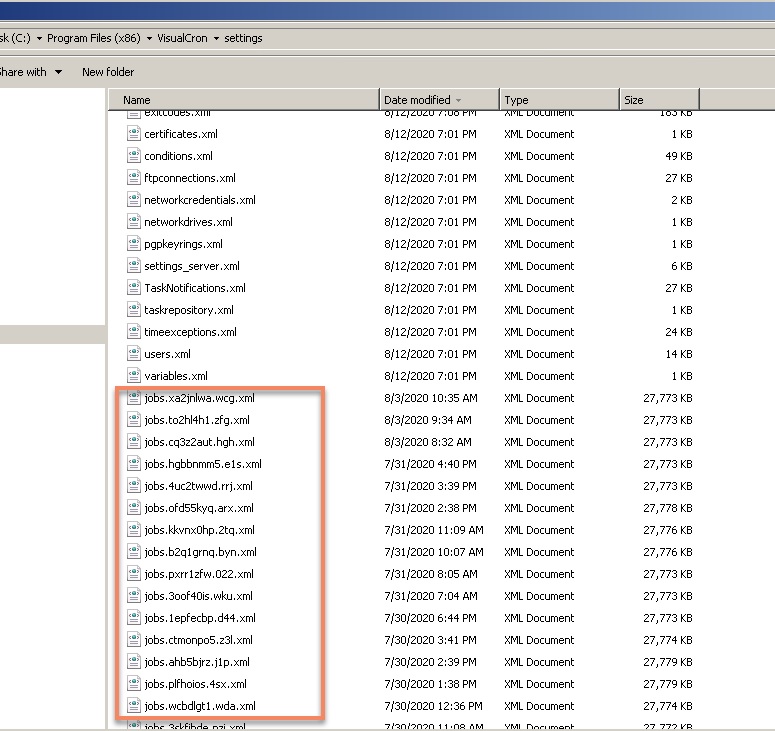The height and width of the screenshot is (731, 775).
Task: Select the jobs.pxrr1zfw.022.xml file name
Action: [x=198, y=574]
